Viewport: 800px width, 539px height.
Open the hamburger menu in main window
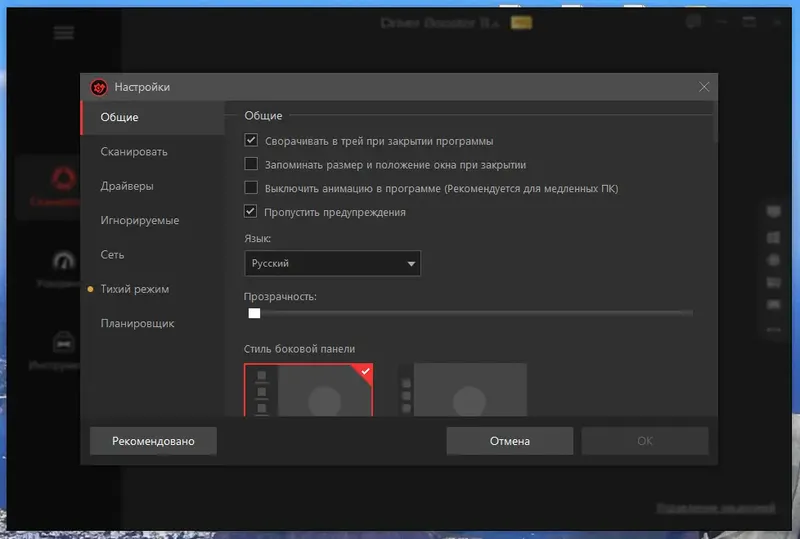coord(64,33)
